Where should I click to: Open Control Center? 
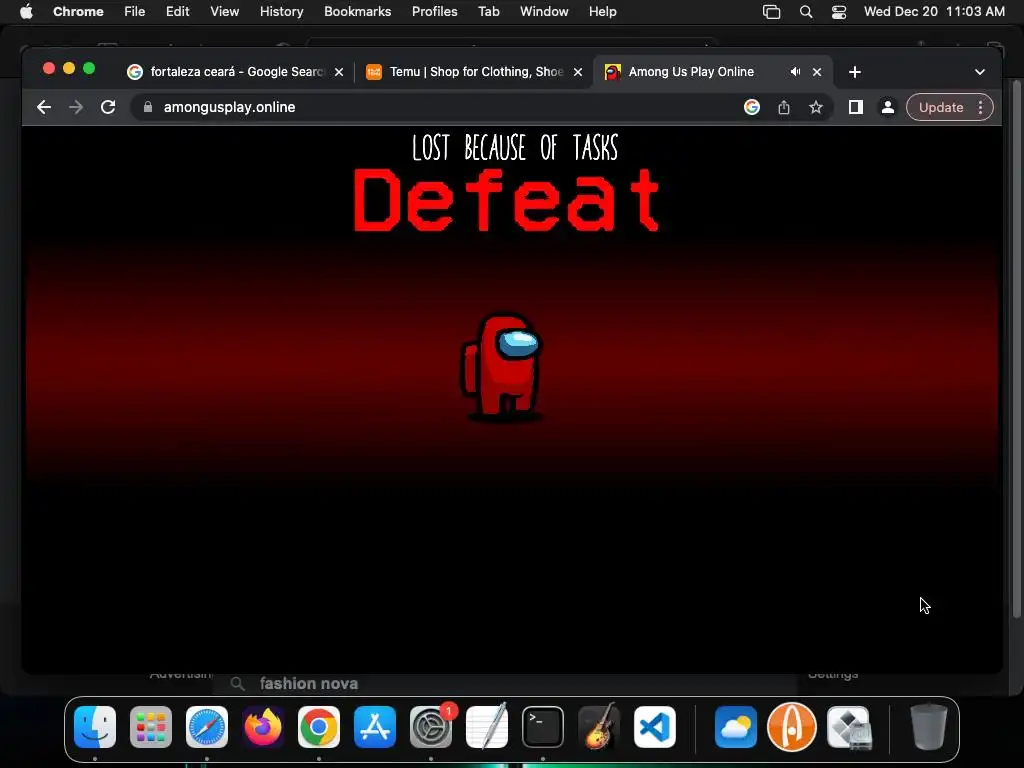[839, 12]
